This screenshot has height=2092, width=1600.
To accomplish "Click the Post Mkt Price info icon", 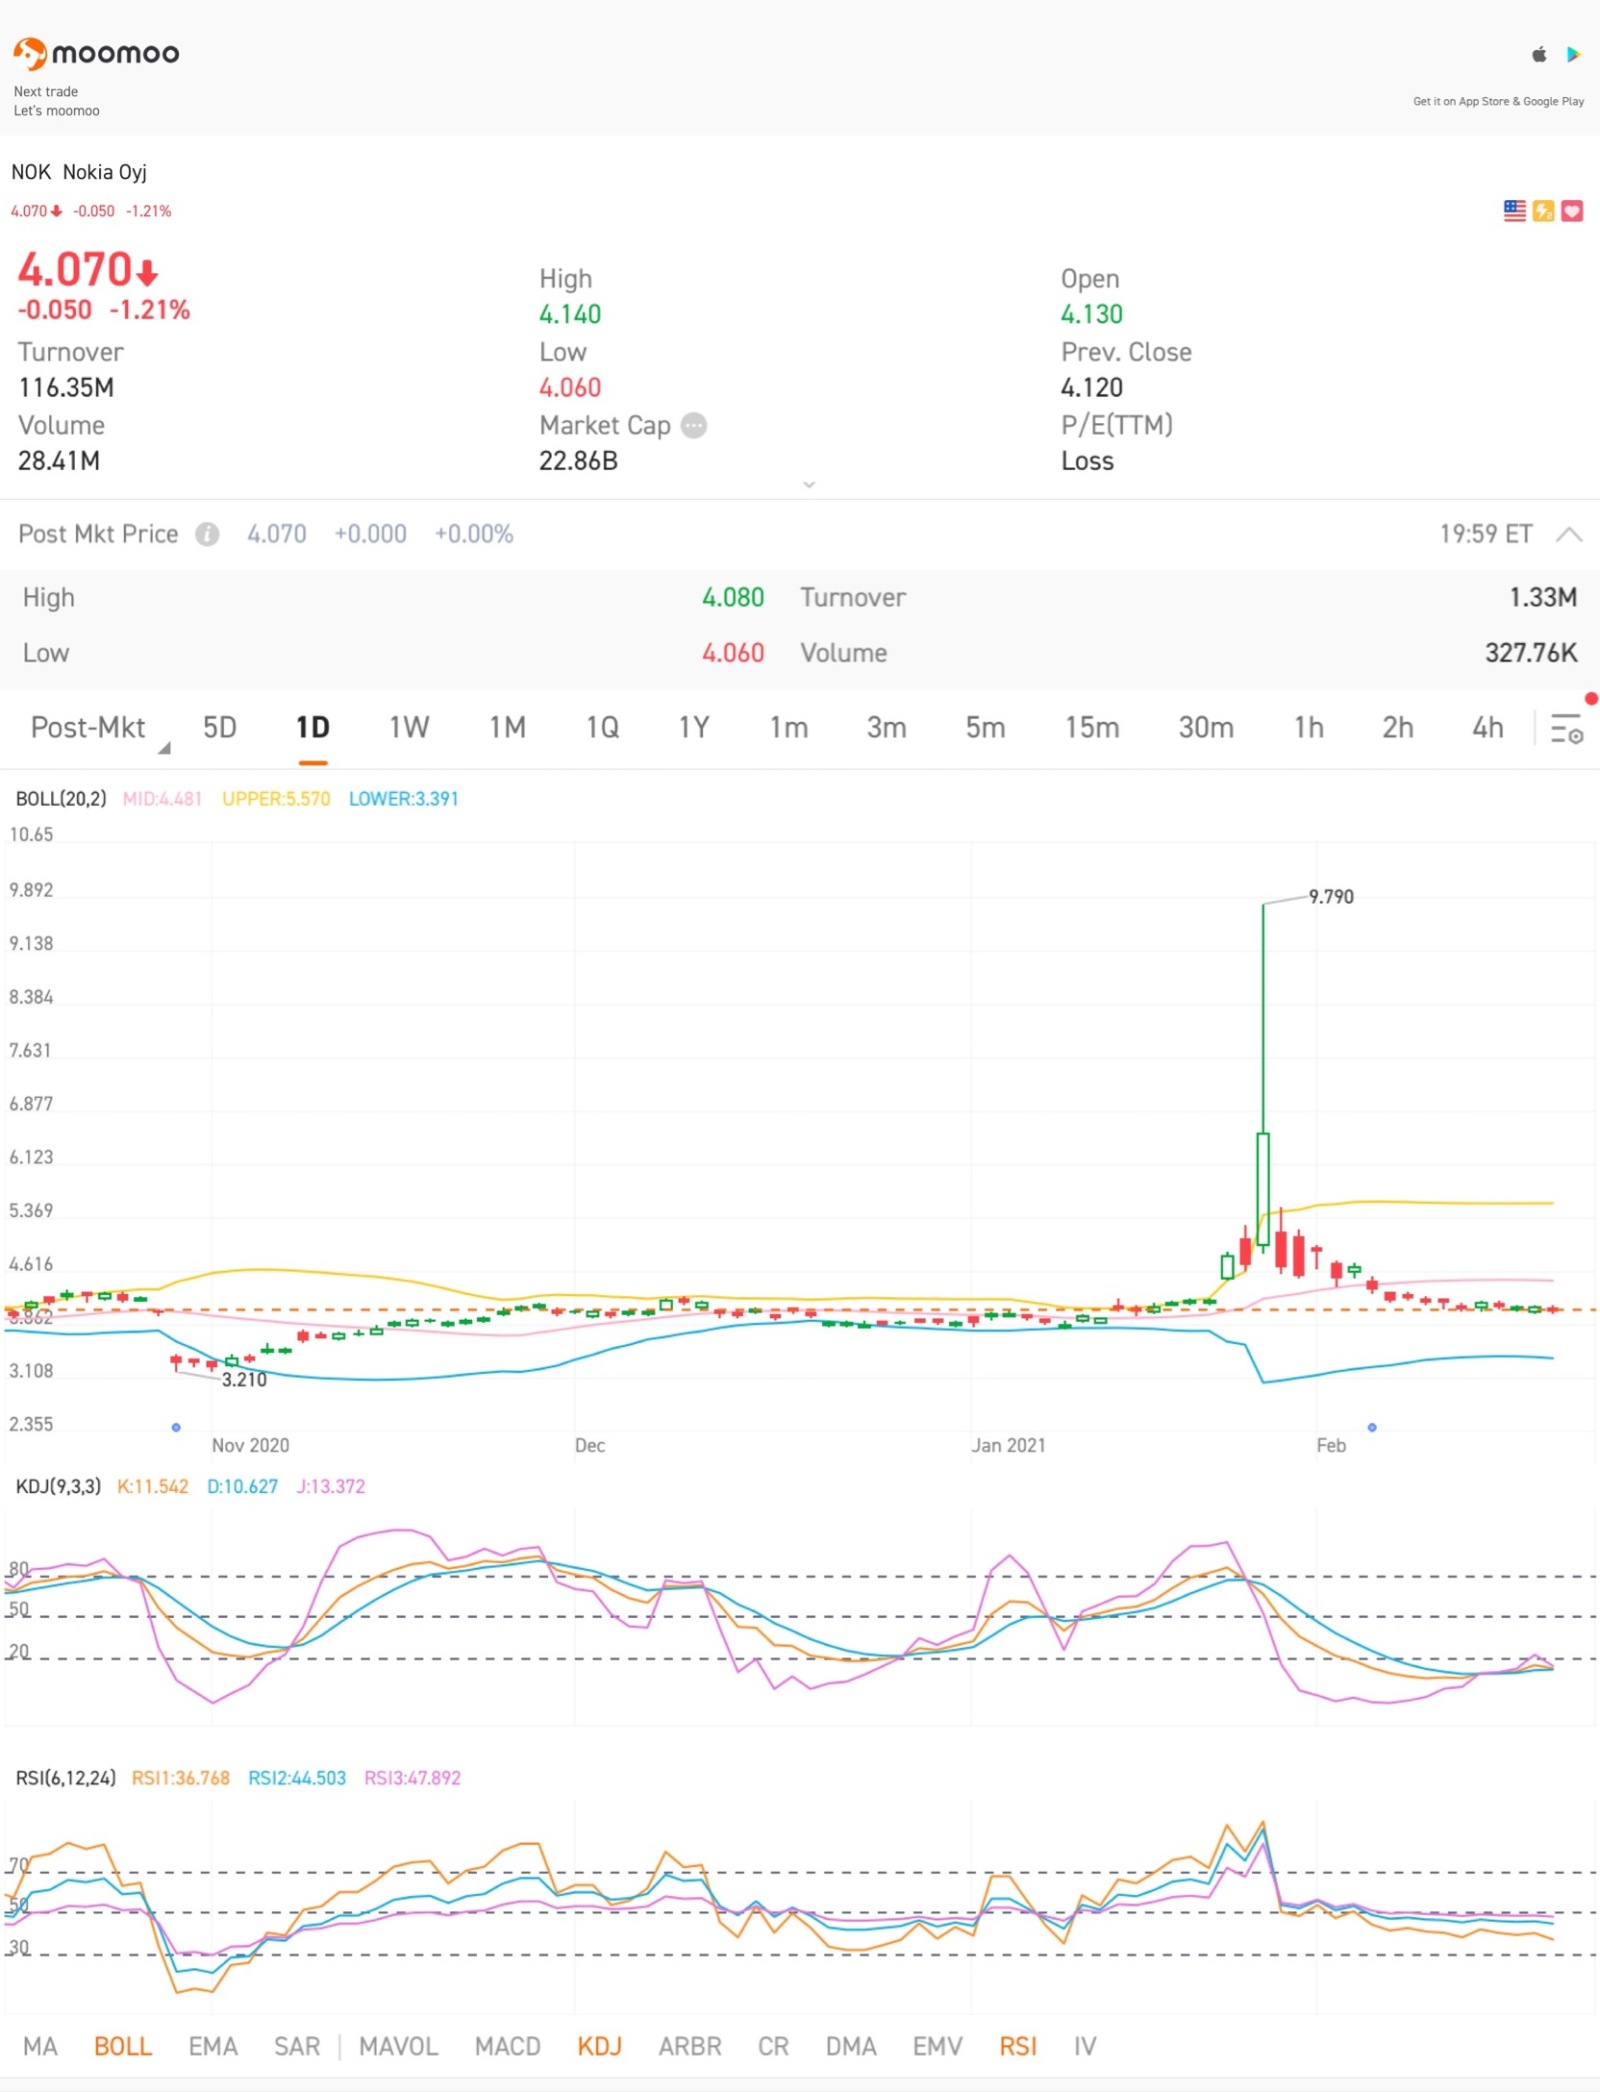I will click(x=207, y=535).
